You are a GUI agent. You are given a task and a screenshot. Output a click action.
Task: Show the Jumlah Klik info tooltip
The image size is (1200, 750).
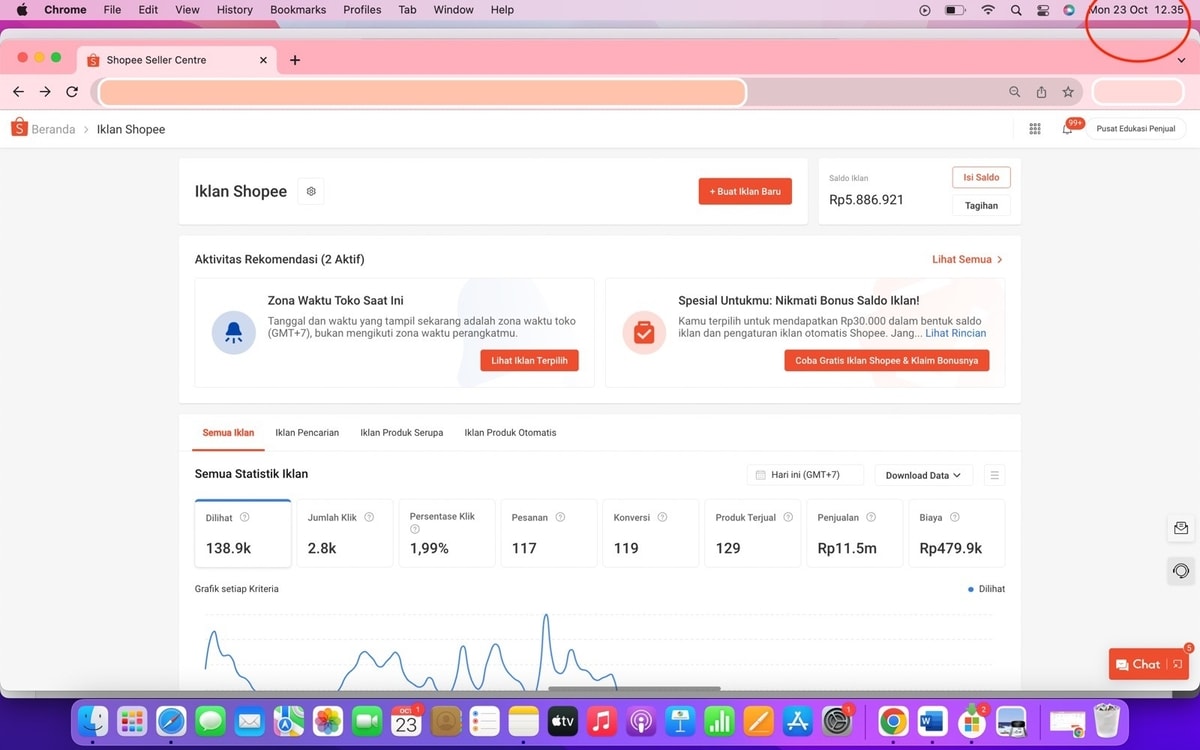369,517
